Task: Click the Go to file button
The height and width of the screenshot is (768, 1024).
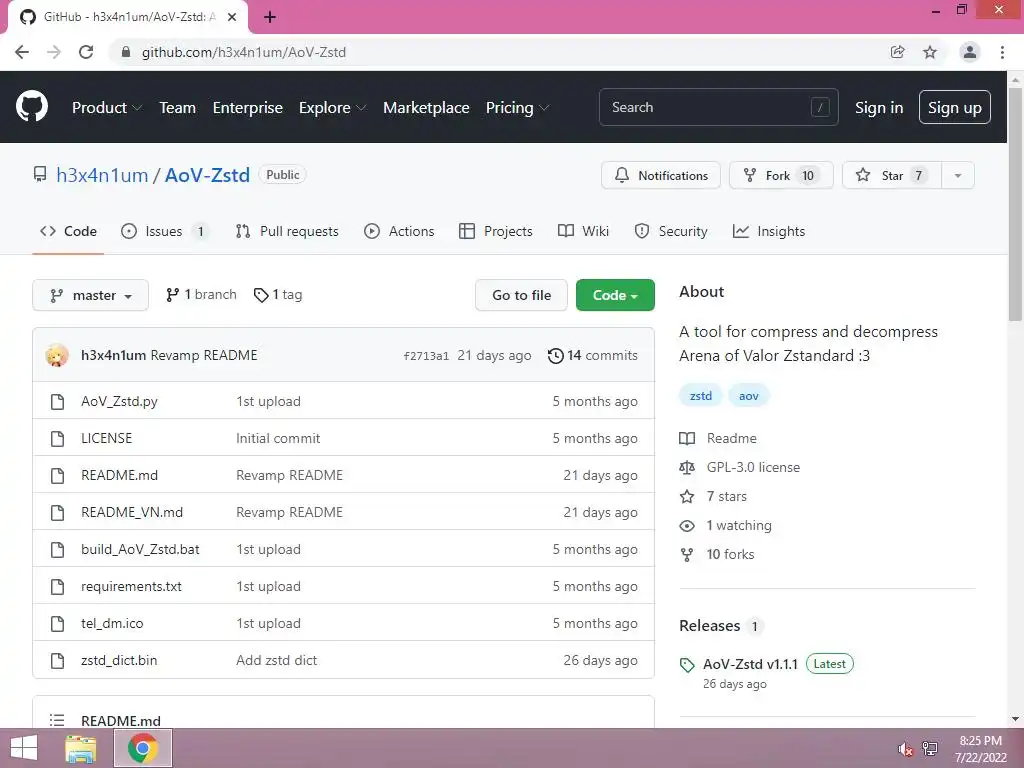Action: tap(521, 295)
